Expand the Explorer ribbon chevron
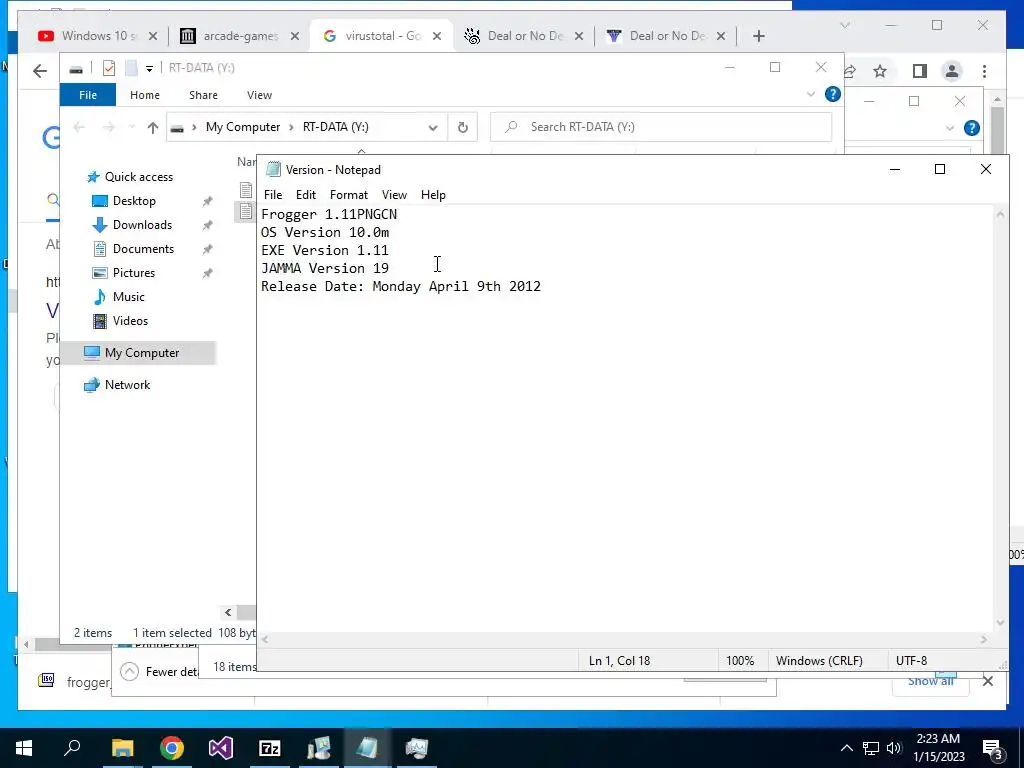This screenshot has width=1024, height=768. [810, 95]
